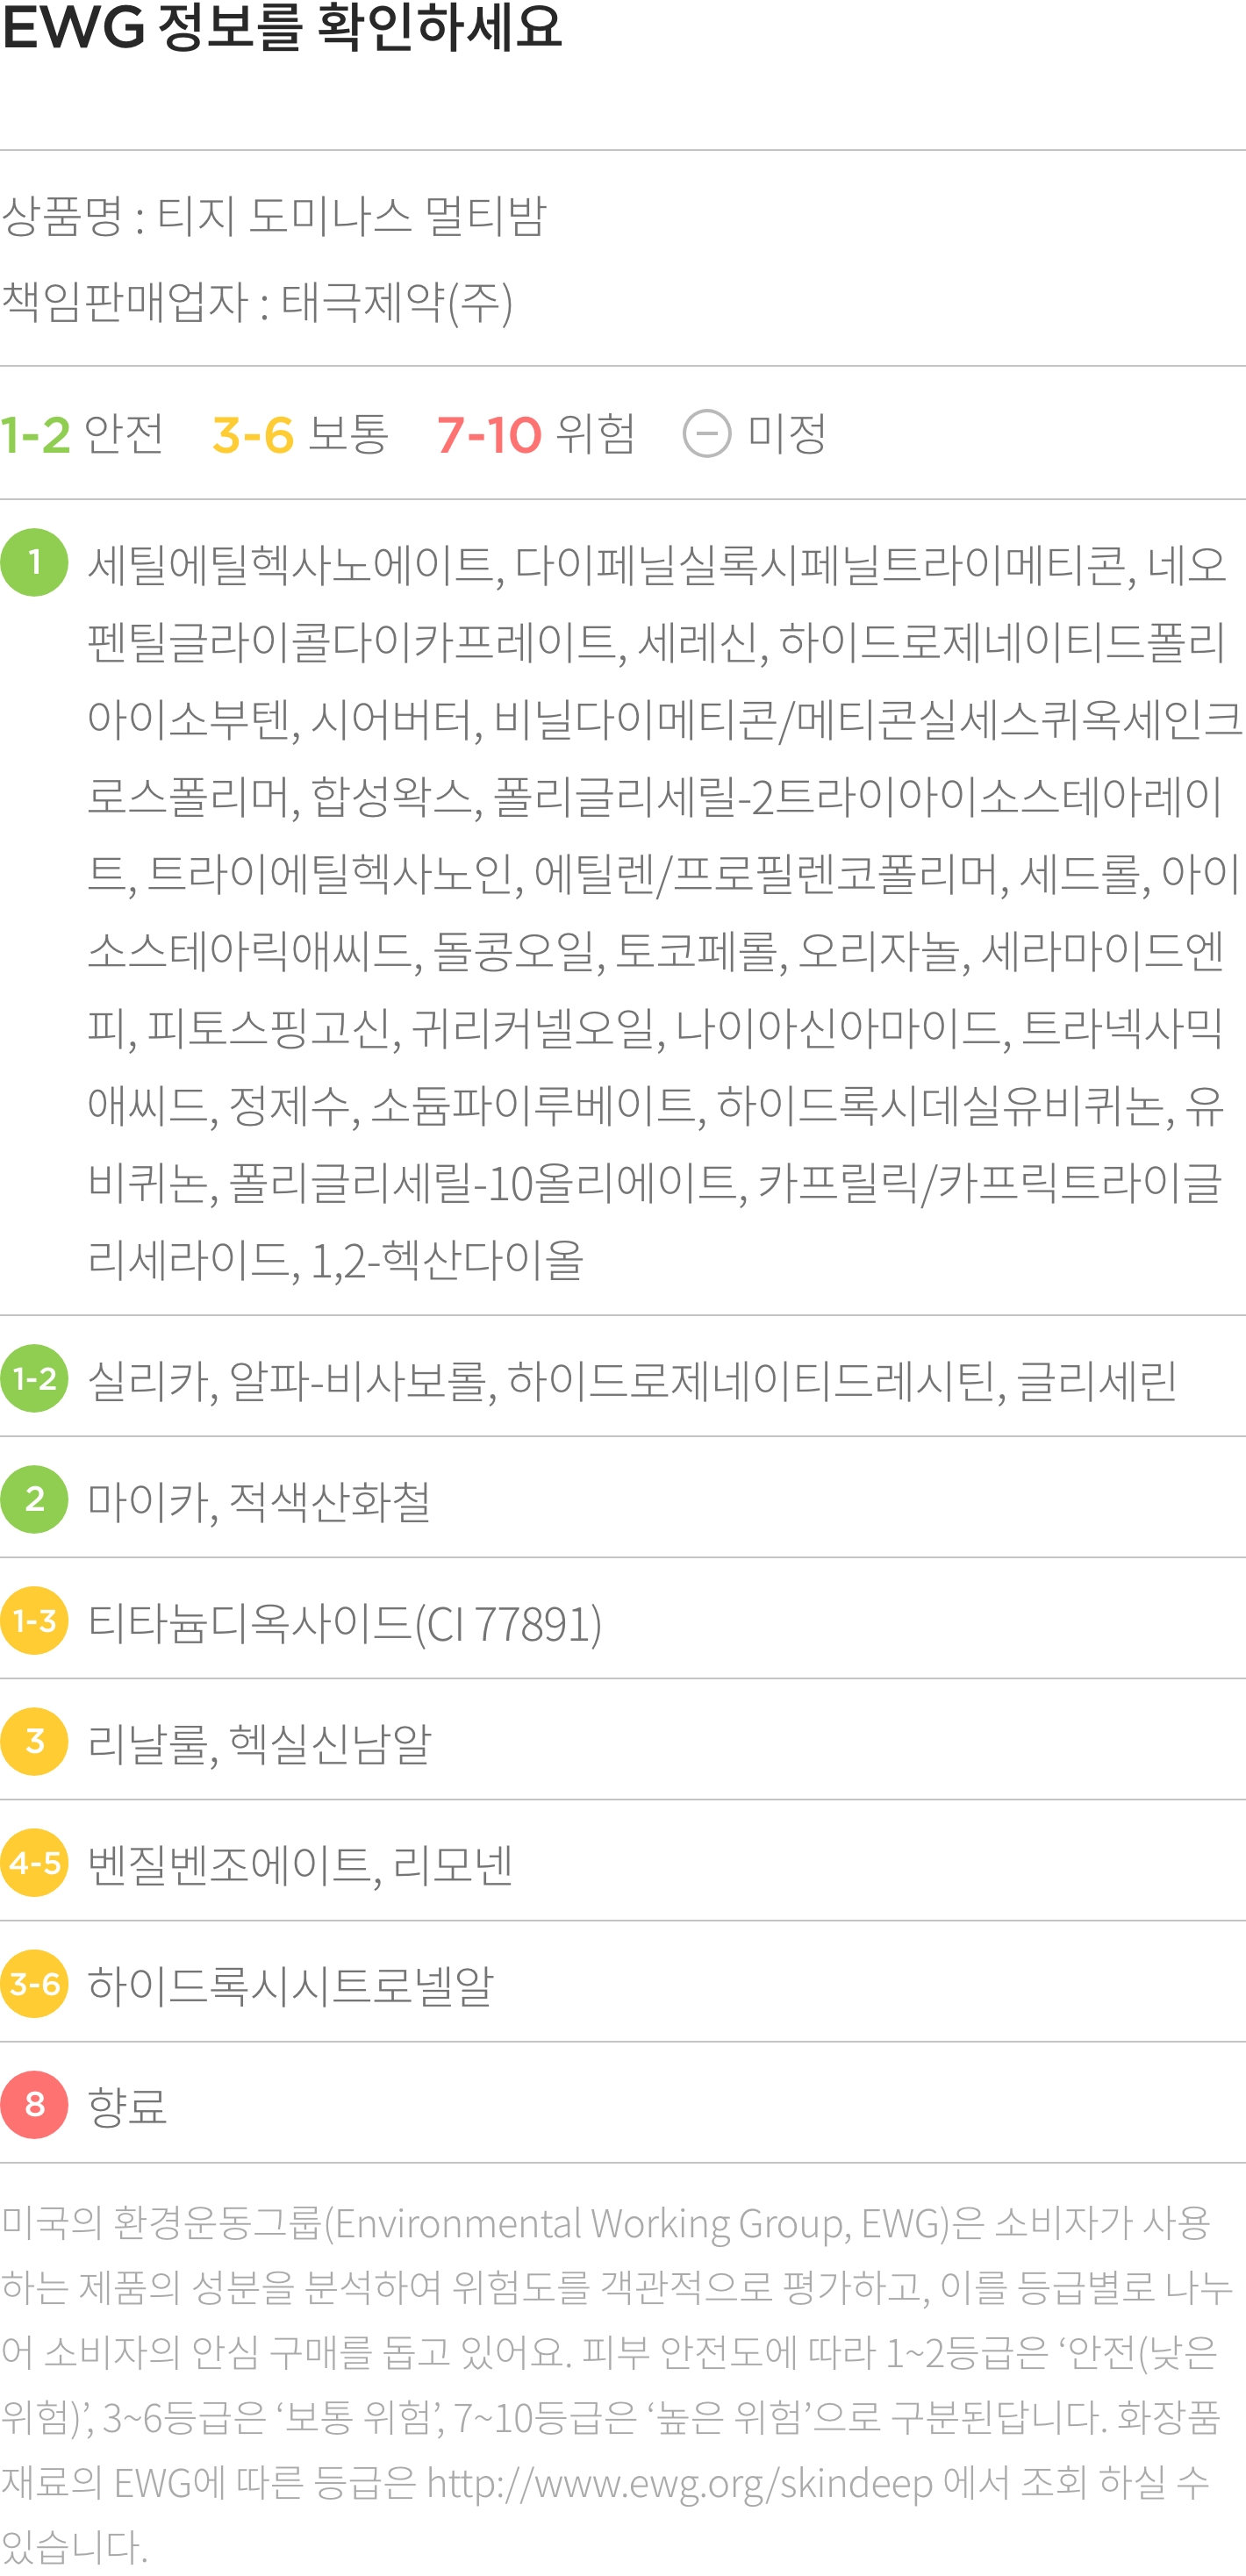Click the 하이드록시시트로넬알 ingredient

(291, 1985)
